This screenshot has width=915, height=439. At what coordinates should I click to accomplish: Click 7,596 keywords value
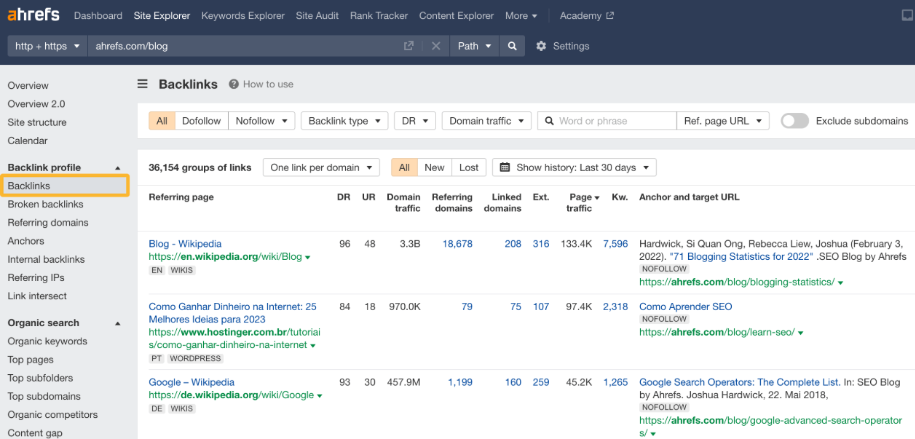[x=616, y=243]
